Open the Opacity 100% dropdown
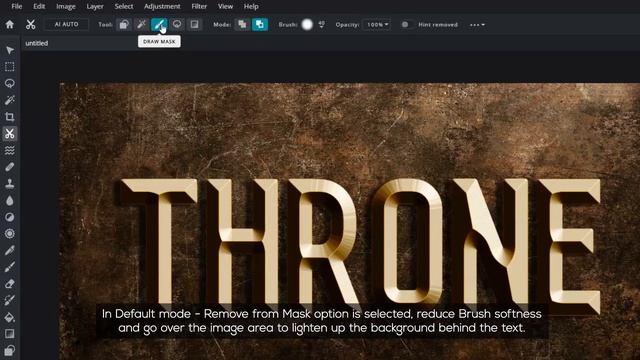Image resolution: width=640 pixels, height=360 pixels. 376,24
